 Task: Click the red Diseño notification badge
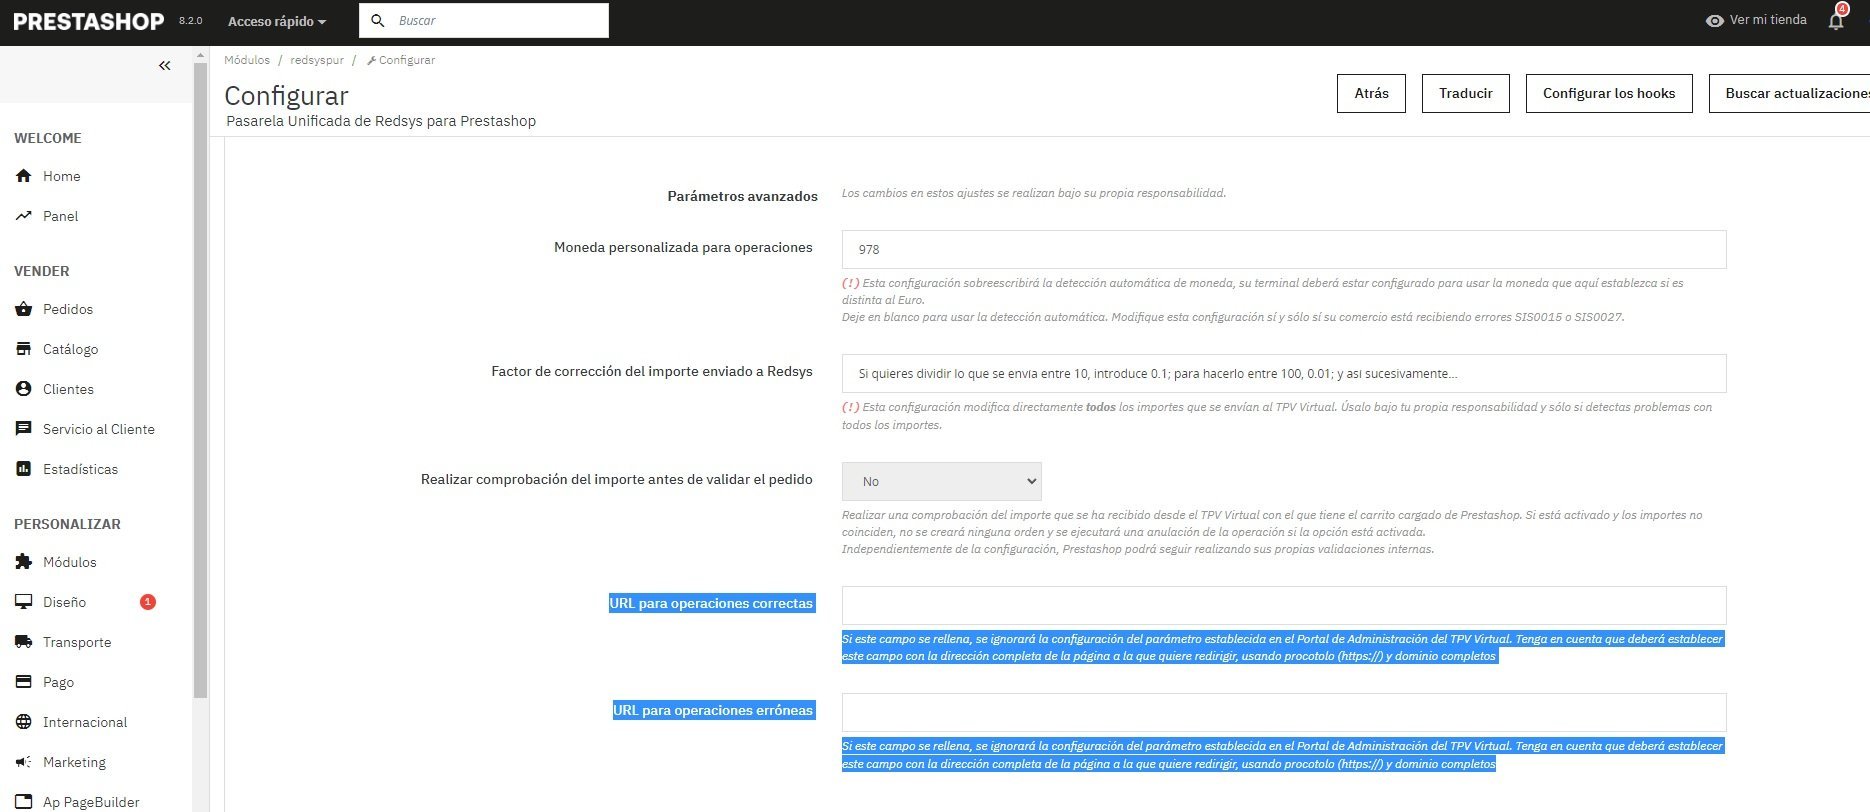click(x=148, y=602)
